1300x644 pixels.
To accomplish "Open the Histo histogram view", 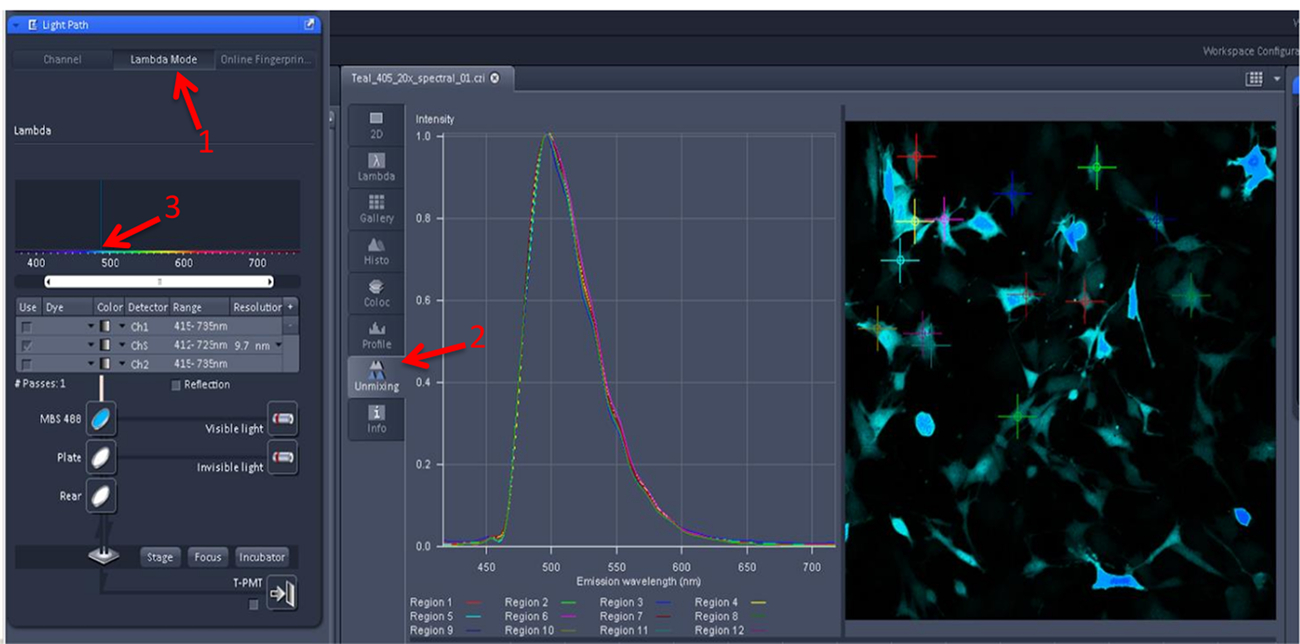I will 376,250.
